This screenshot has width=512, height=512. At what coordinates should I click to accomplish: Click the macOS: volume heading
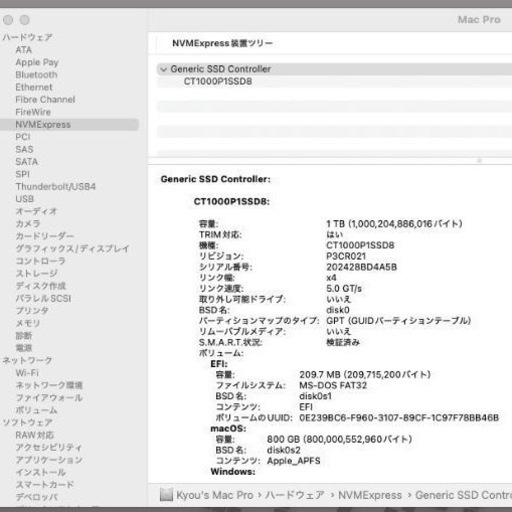[x=228, y=428]
